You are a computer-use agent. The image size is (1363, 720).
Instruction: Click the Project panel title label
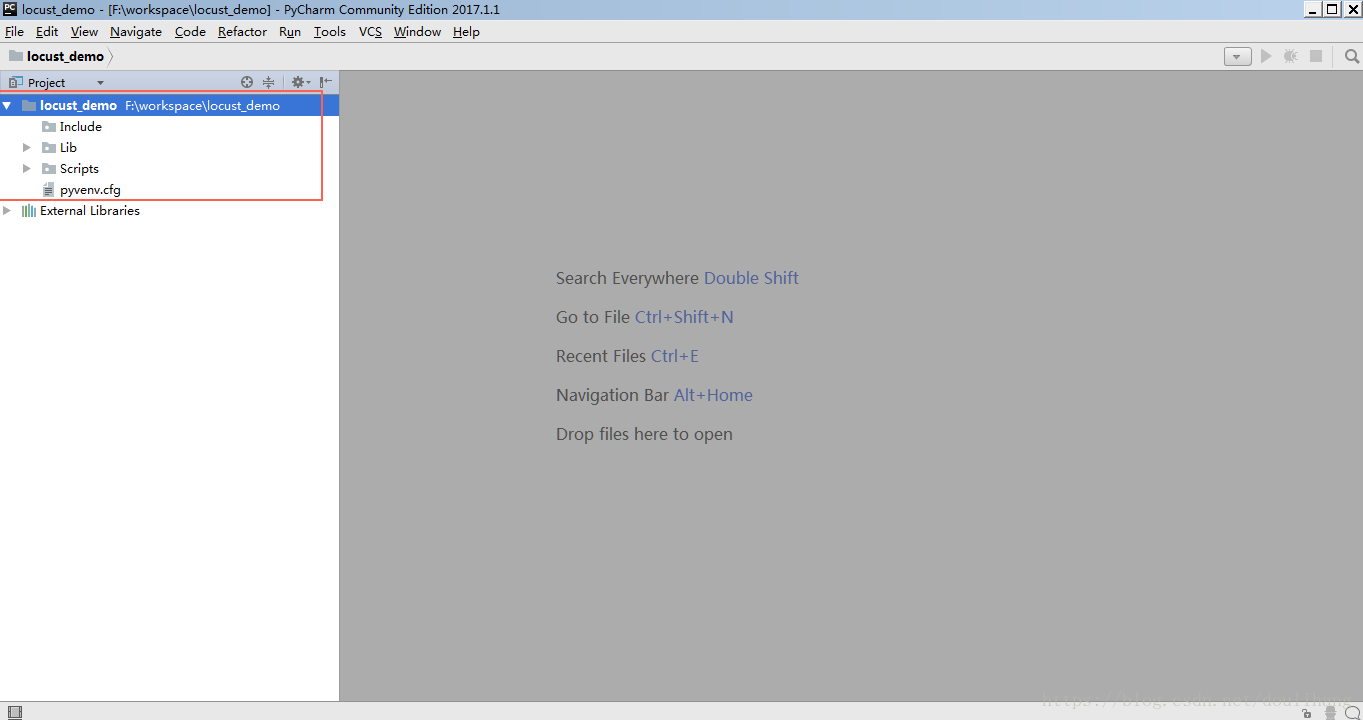pyautogui.click(x=46, y=83)
